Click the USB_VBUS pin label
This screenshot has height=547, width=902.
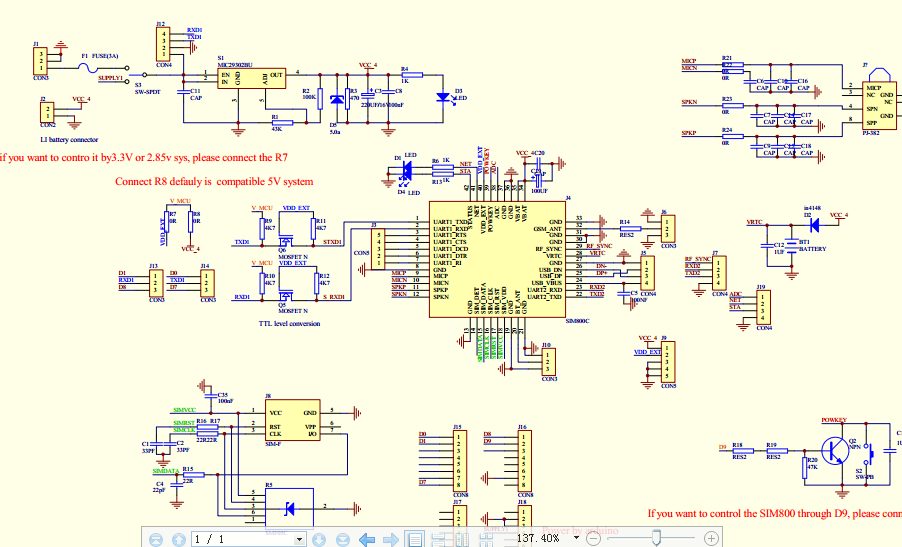(x=546, y=283)
